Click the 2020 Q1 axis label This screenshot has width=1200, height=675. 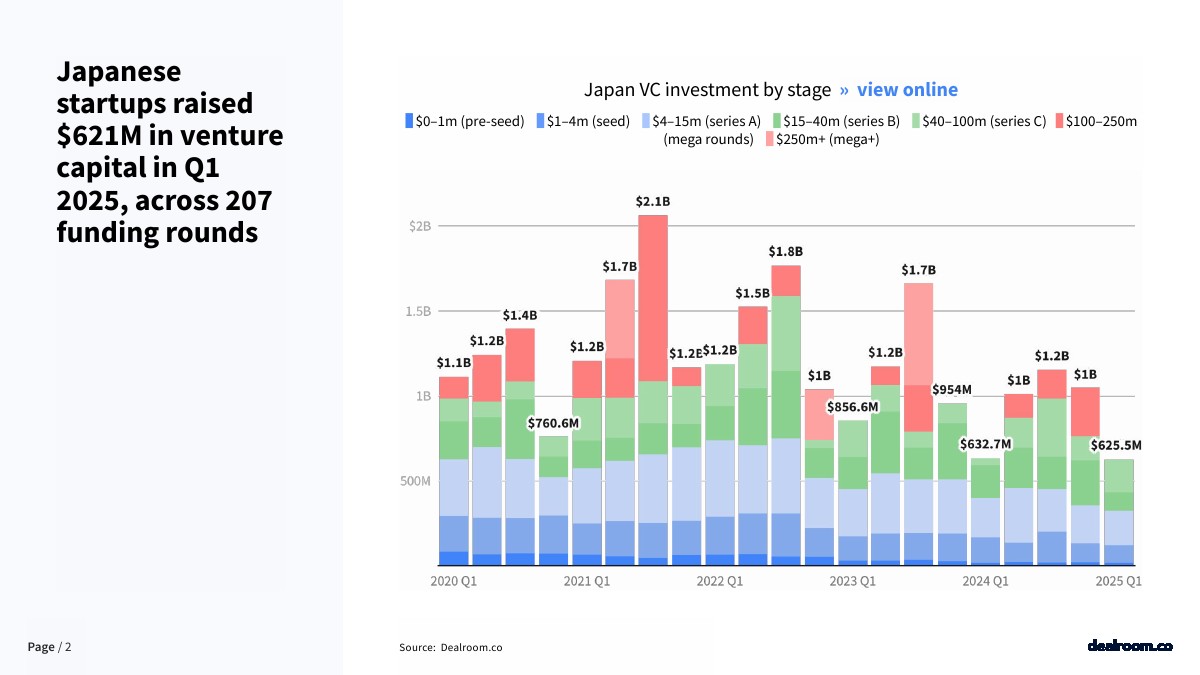coord(453,581)
